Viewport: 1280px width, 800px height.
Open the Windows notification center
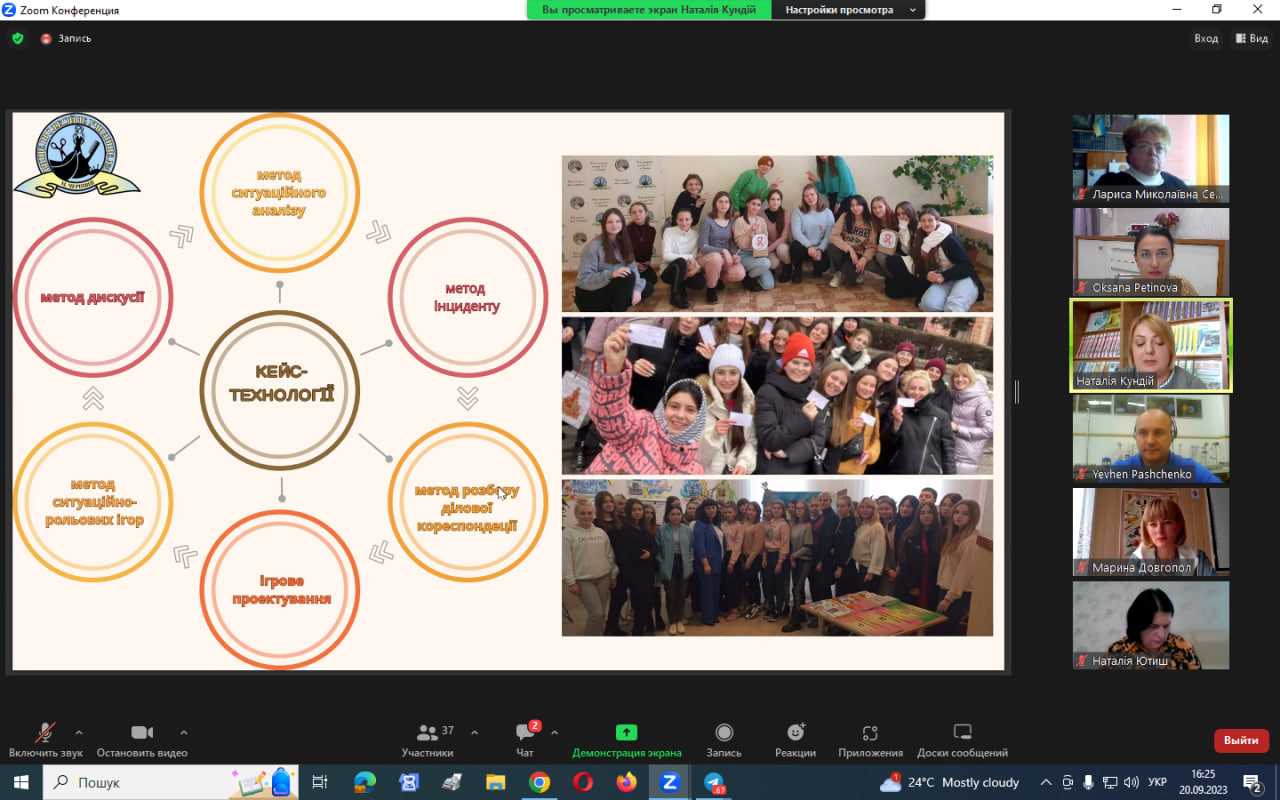tap(1253, 782)
